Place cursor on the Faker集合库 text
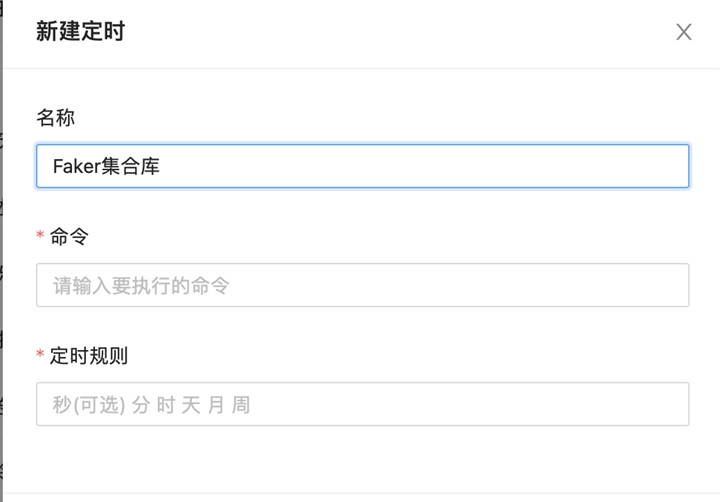The width and height of the screenshot is (720, 502). click(107, 166)
